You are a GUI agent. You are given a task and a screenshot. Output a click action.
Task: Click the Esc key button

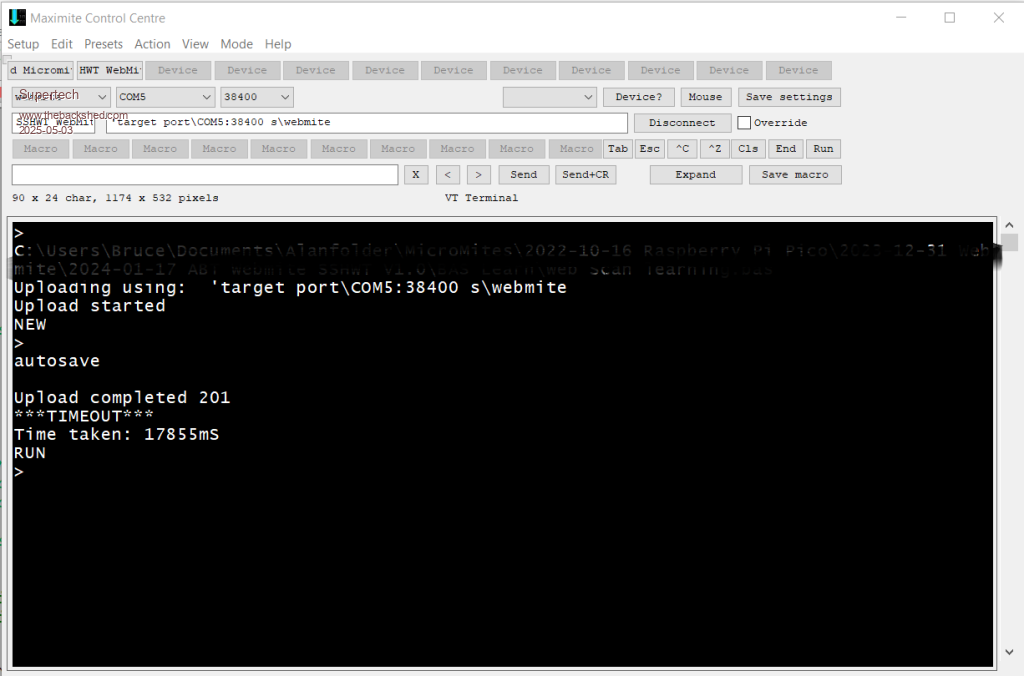click(650, 149)
